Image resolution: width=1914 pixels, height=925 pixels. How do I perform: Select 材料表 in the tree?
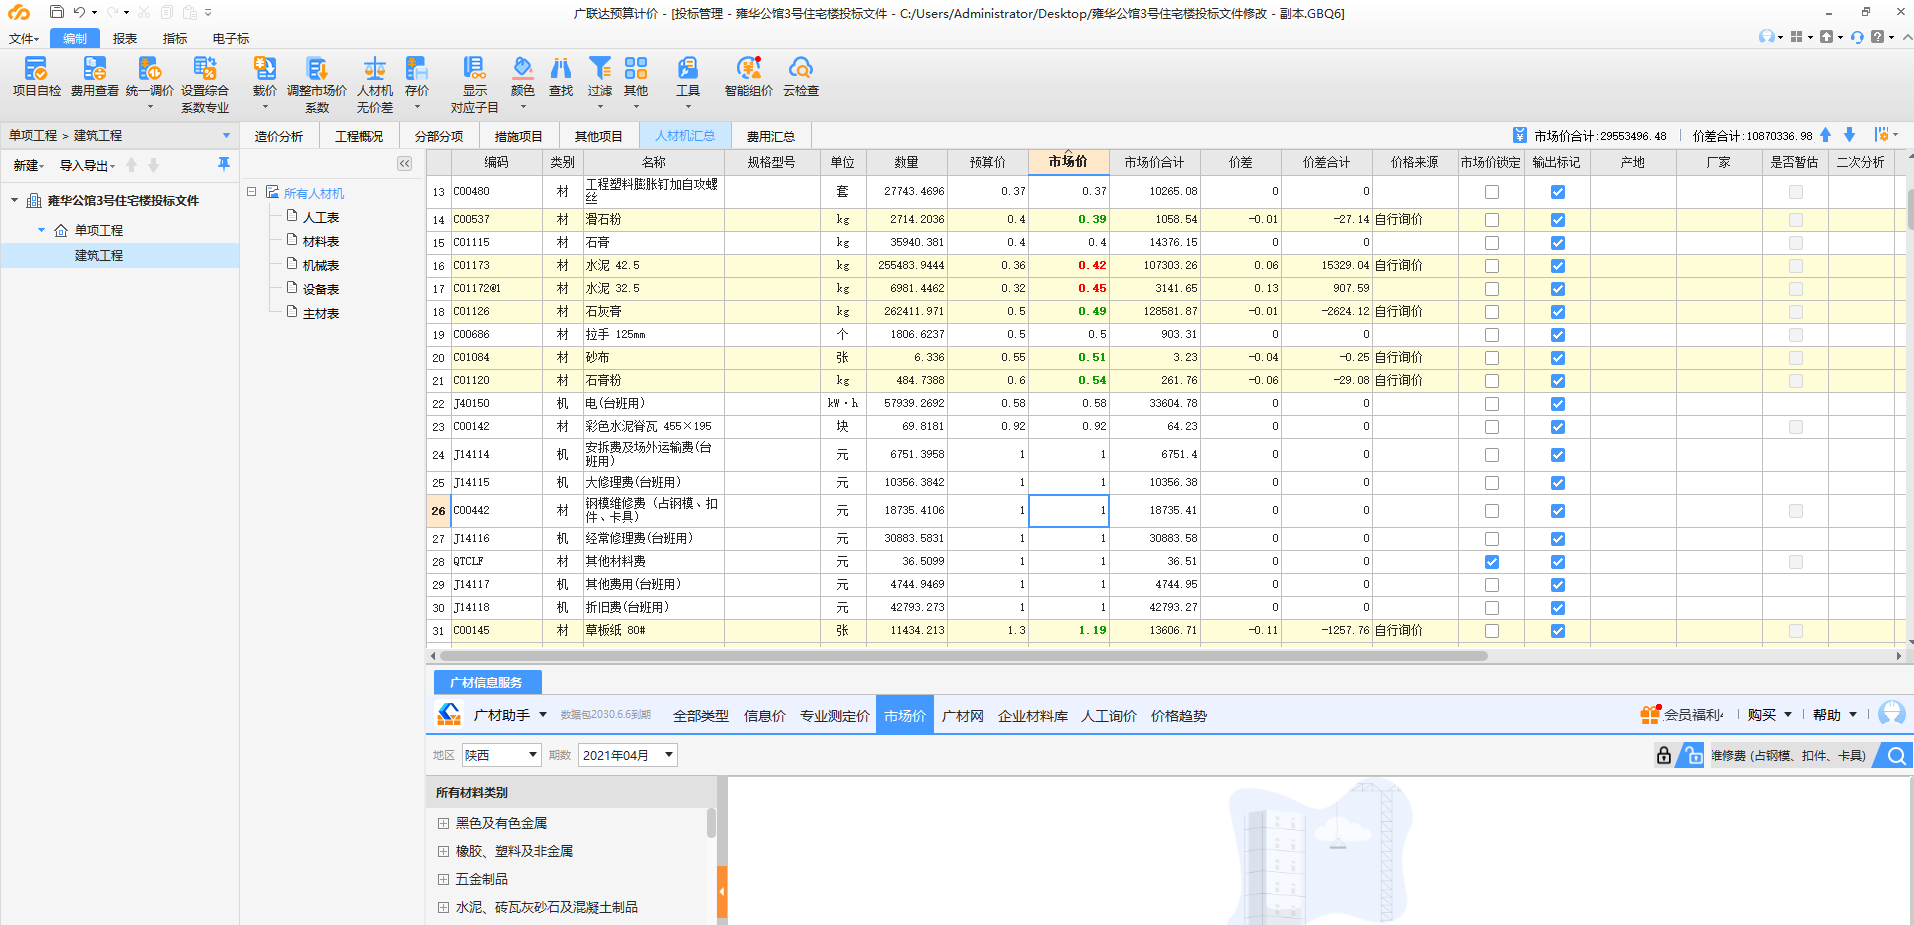click(x=321, y=241)
